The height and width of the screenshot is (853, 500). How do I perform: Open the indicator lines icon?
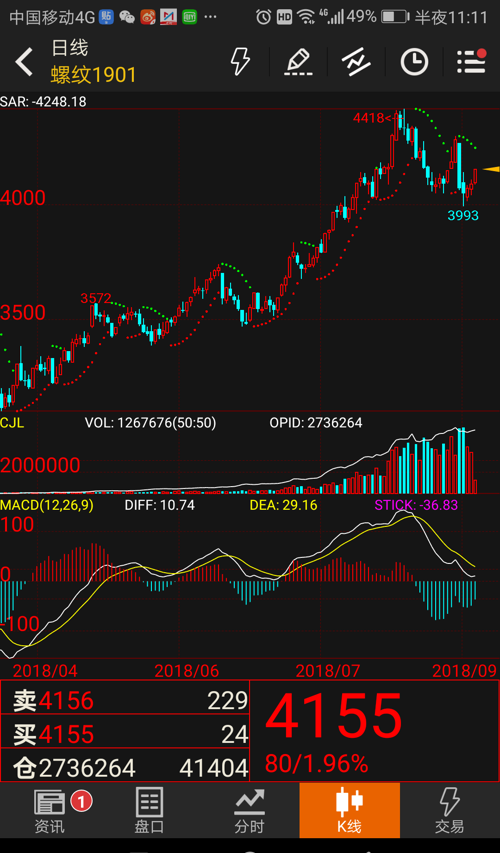click(x=356, y=62)
